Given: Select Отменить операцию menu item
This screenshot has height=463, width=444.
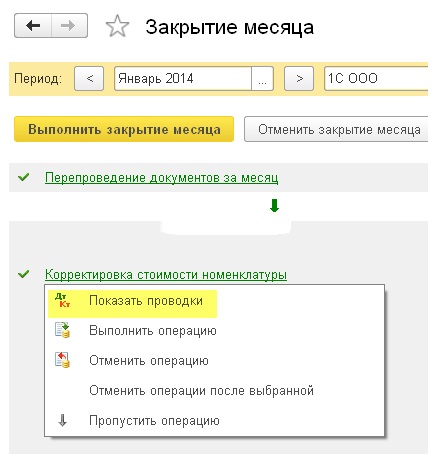Looking at the screenshot, I should click(214, 361).
